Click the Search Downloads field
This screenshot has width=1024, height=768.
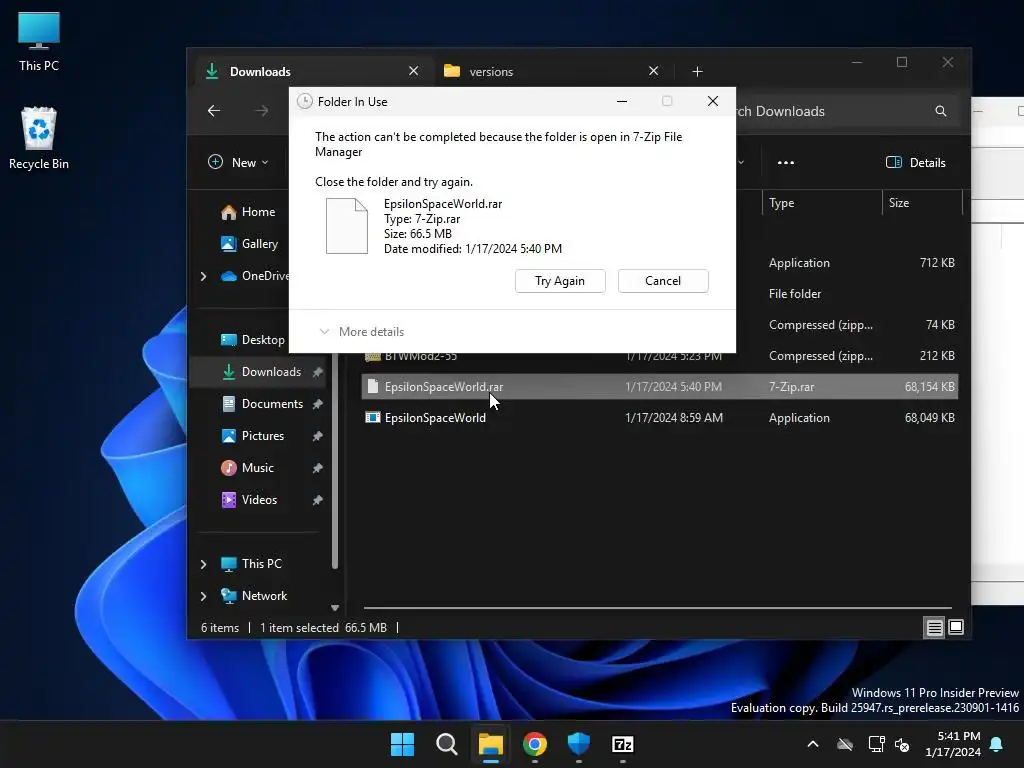click(x=836, y=111)
